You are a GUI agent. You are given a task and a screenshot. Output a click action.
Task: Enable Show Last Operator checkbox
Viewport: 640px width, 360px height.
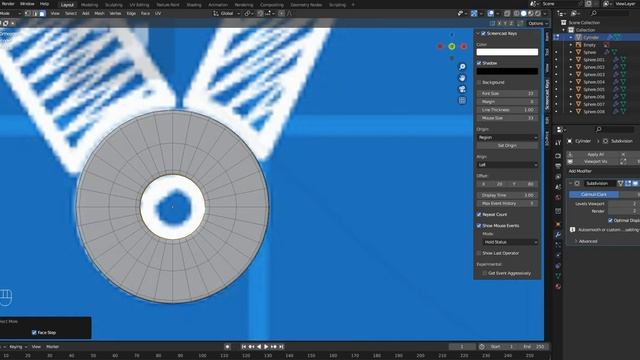[x=479, y=253]
